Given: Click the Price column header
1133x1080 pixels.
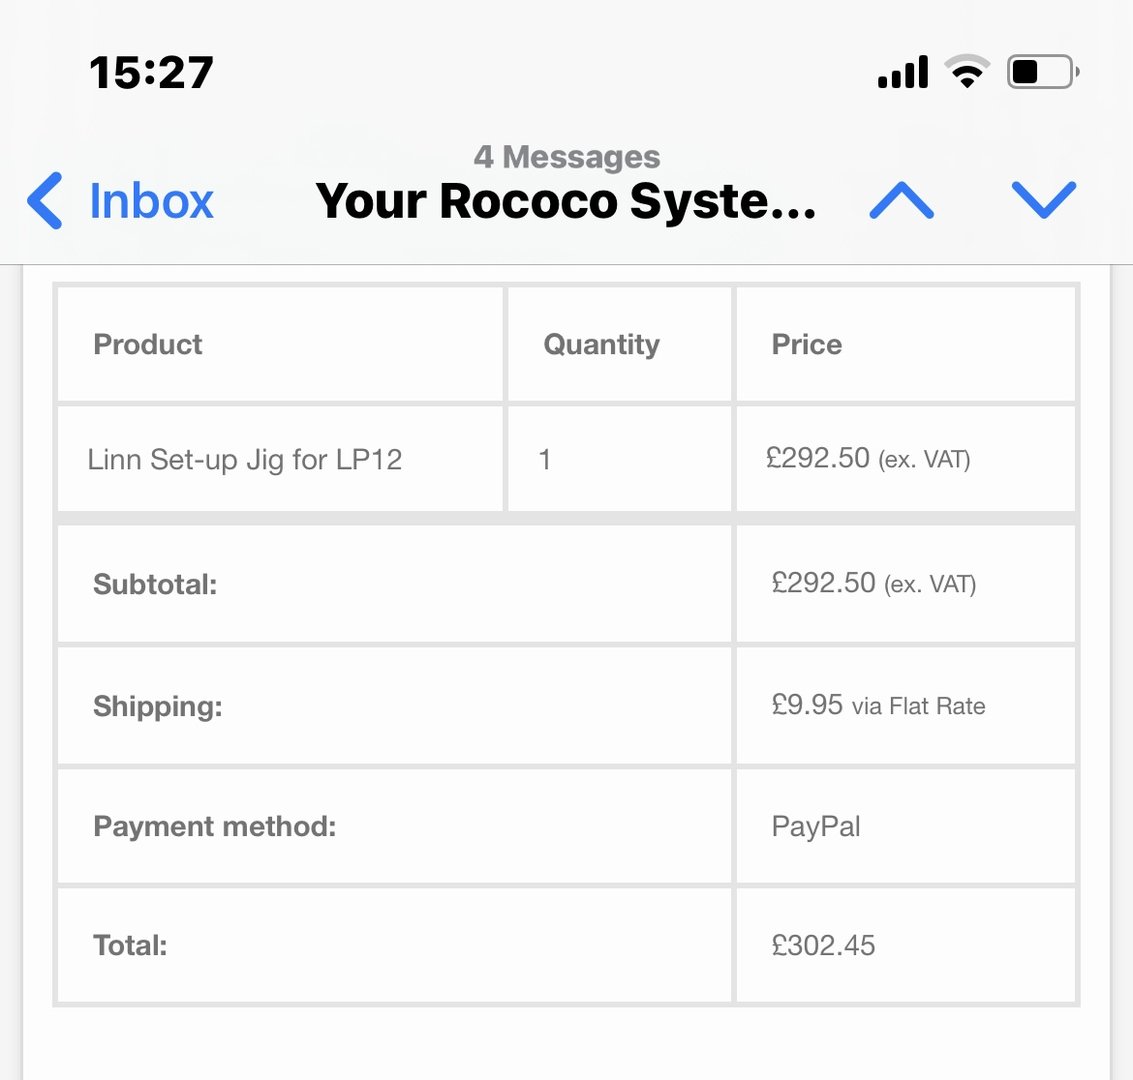Looking at the screenshot, I should (807, 345).
